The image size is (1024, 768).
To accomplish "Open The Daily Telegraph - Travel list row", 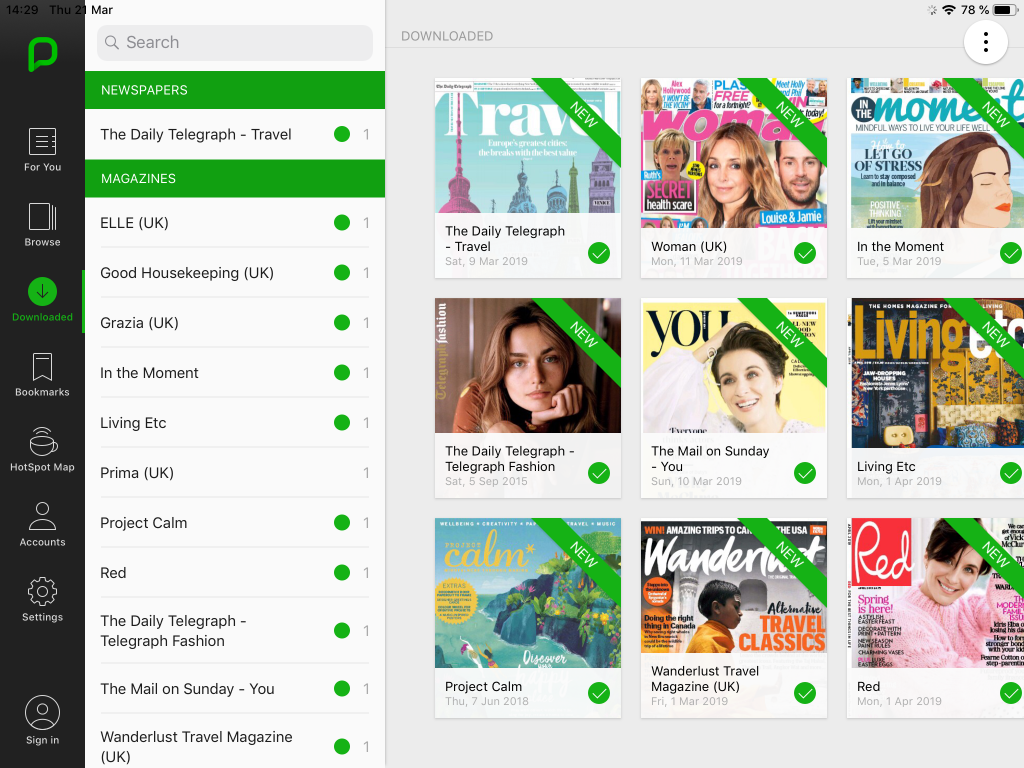I will 235,135.
